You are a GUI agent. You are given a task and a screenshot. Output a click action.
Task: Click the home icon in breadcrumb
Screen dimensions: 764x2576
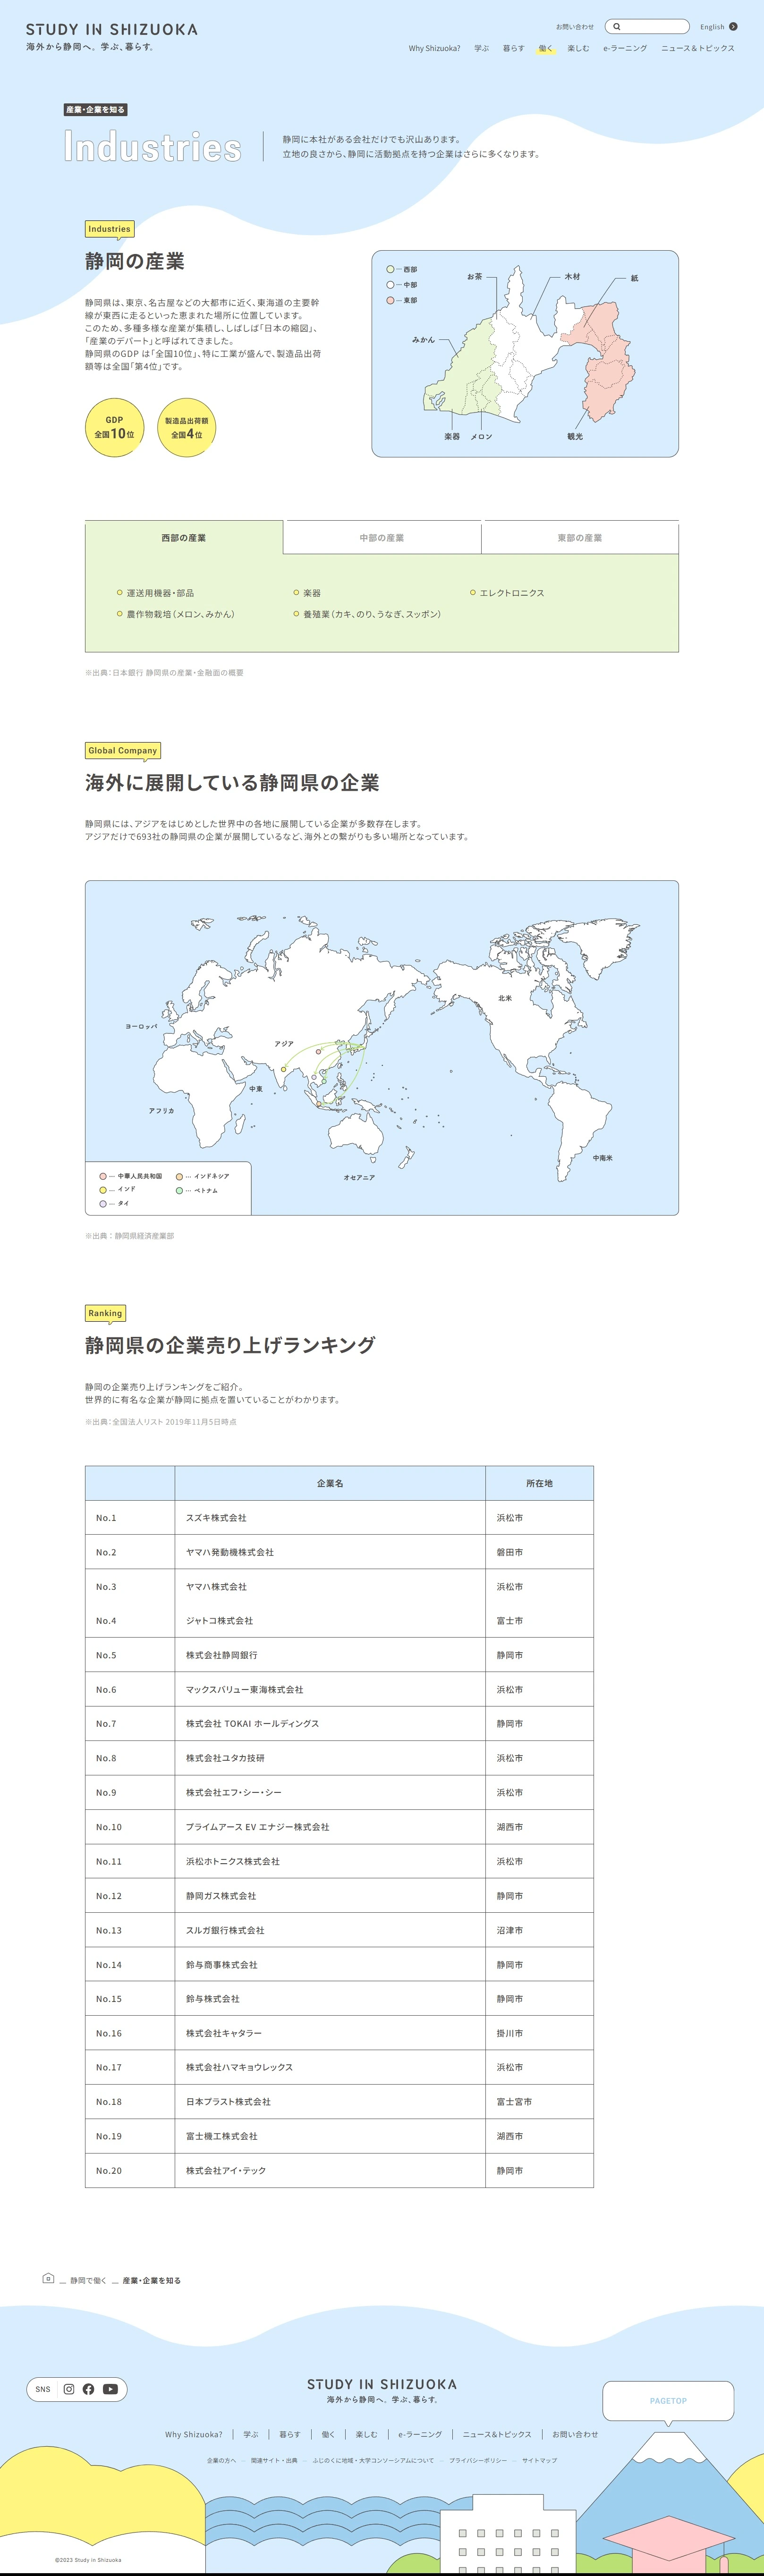pyautogui.click(x=48, y=2279)
